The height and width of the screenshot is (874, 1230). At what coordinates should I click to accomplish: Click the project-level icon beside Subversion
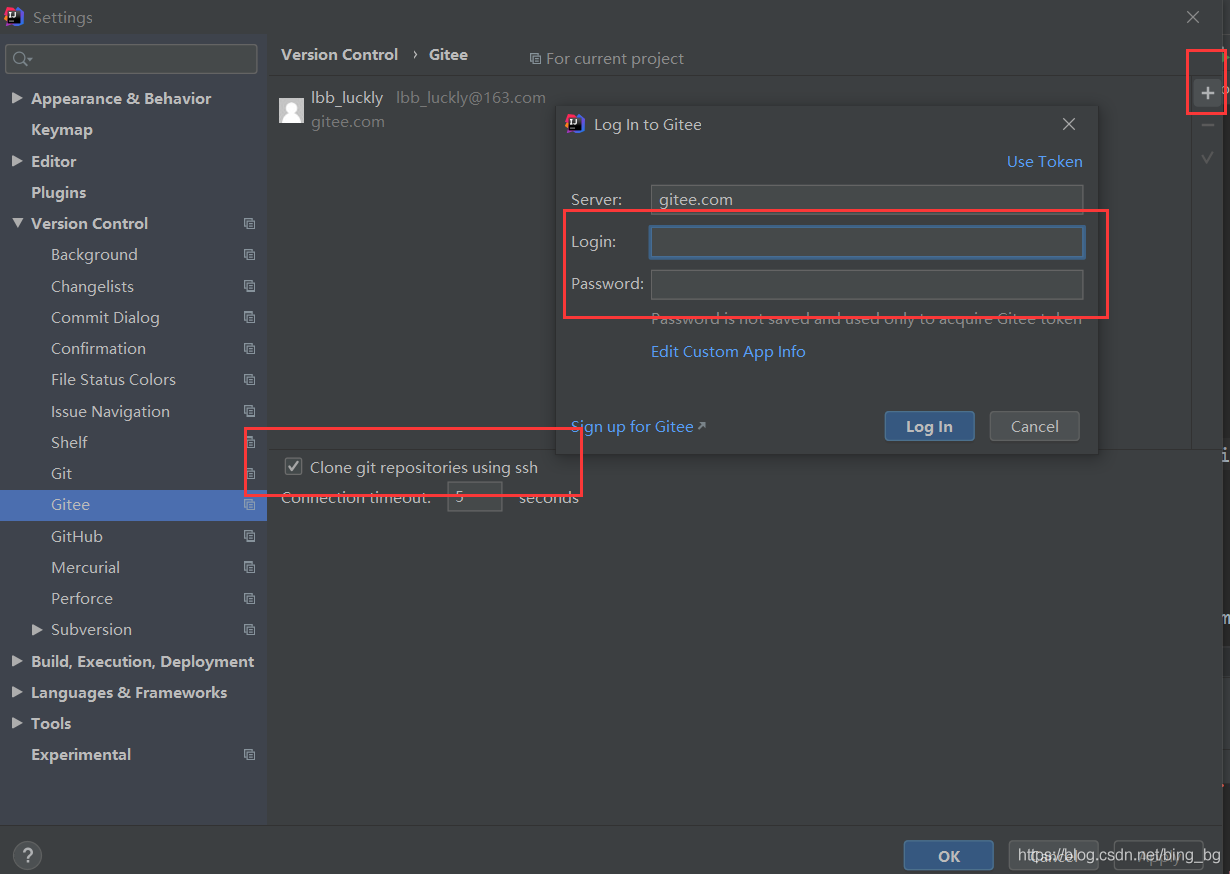[x=249, y=630]
